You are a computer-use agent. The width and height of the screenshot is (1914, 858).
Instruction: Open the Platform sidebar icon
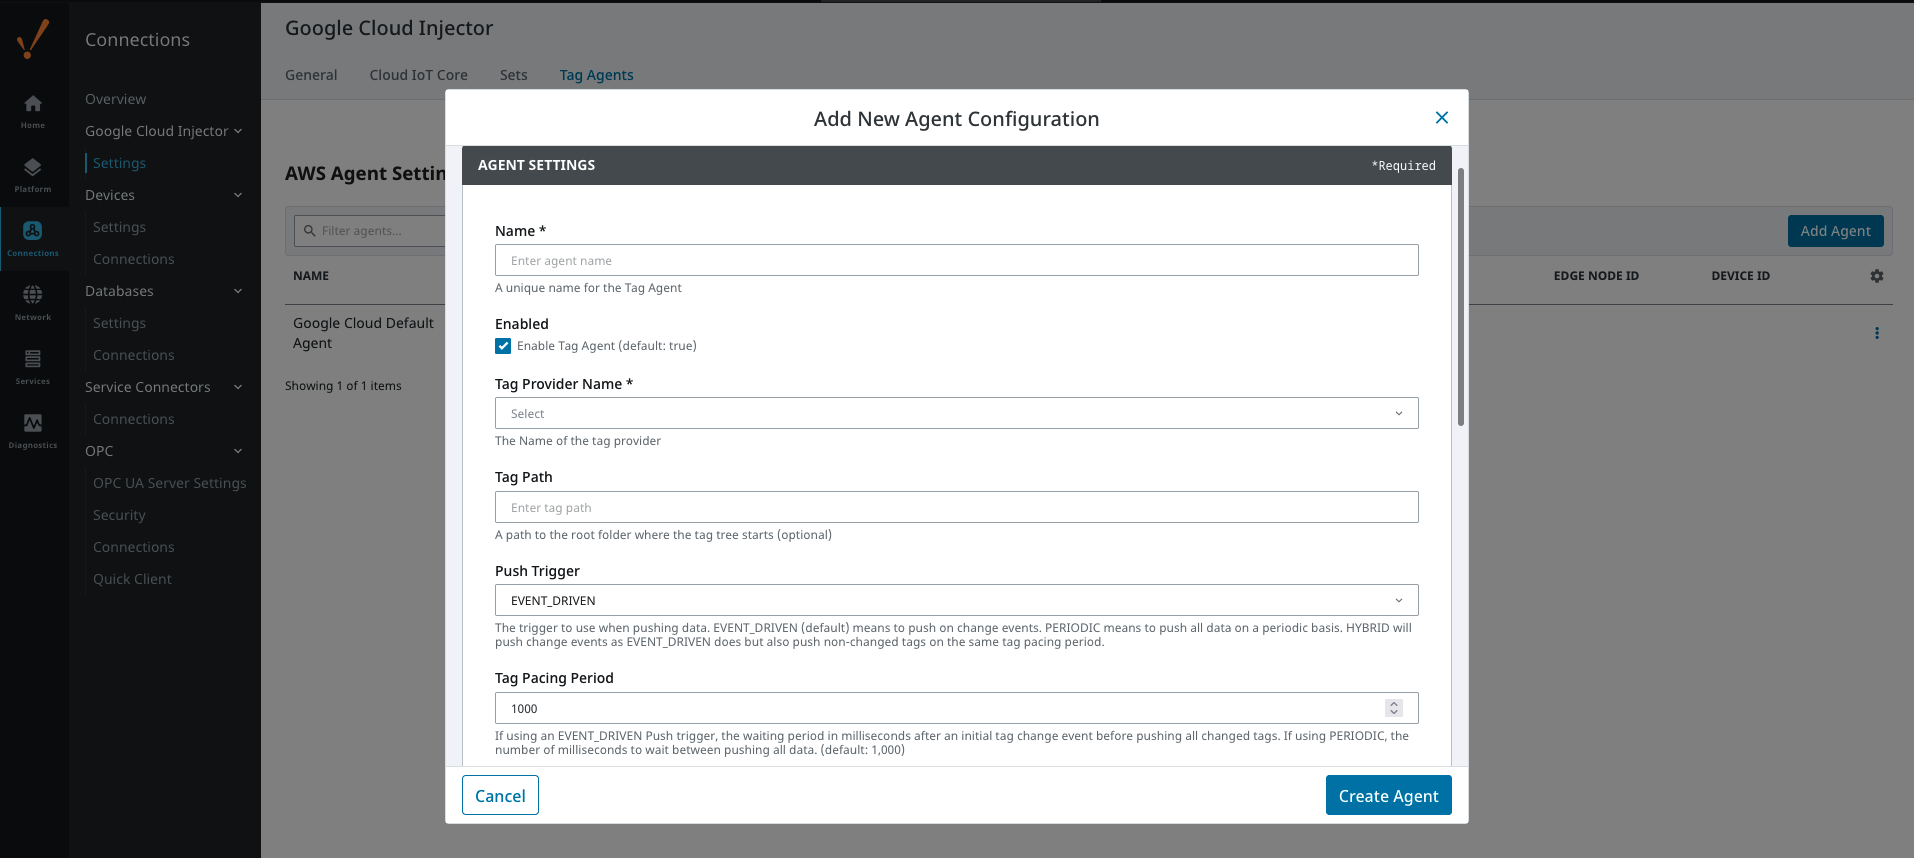click(33, 174)
